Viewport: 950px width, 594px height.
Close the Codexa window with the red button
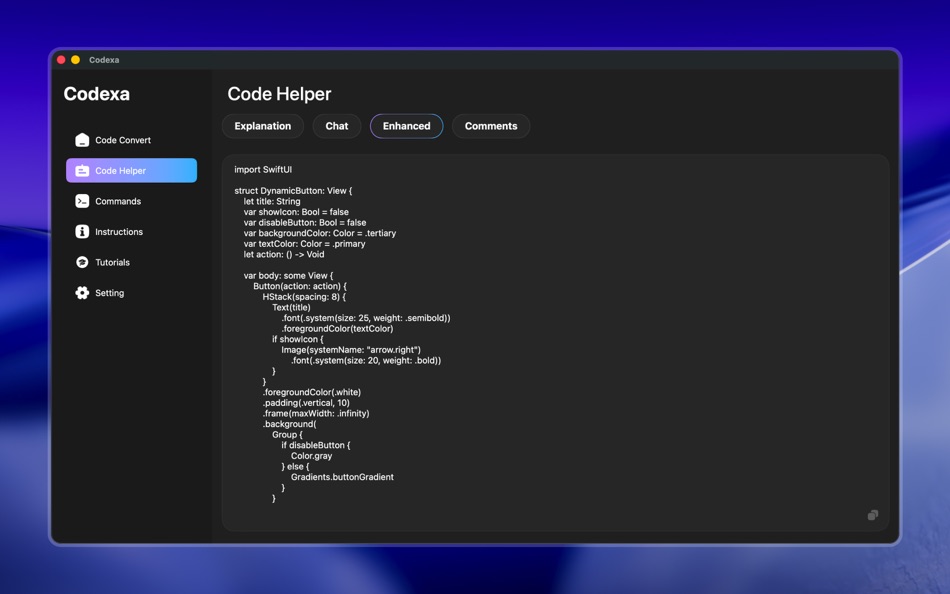click(x=61, y=59)
